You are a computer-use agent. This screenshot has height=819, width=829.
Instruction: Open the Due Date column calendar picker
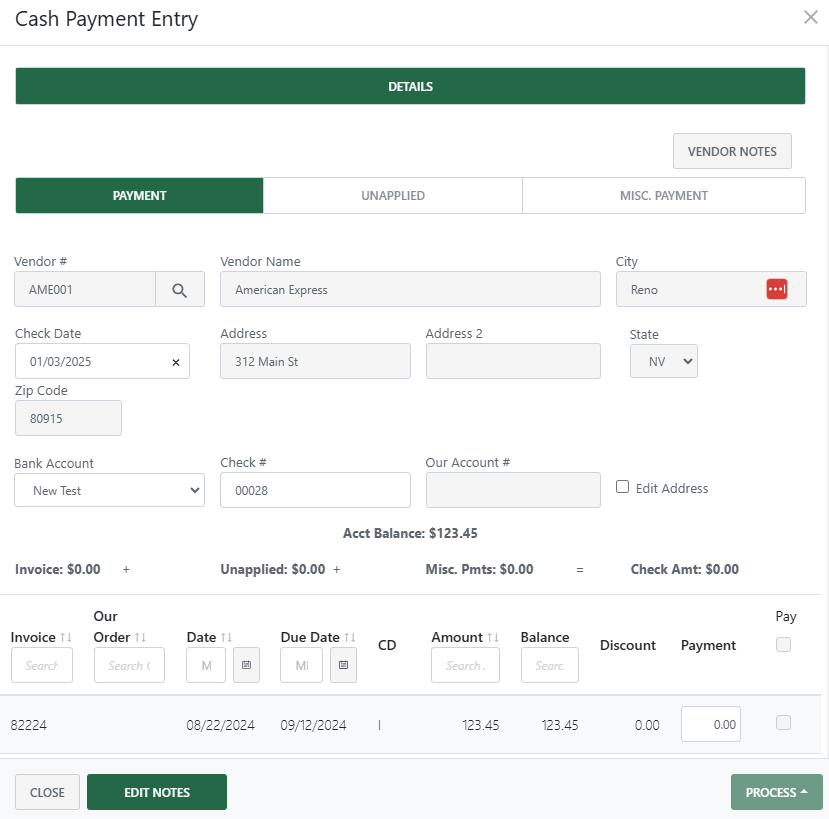point(341,665)
